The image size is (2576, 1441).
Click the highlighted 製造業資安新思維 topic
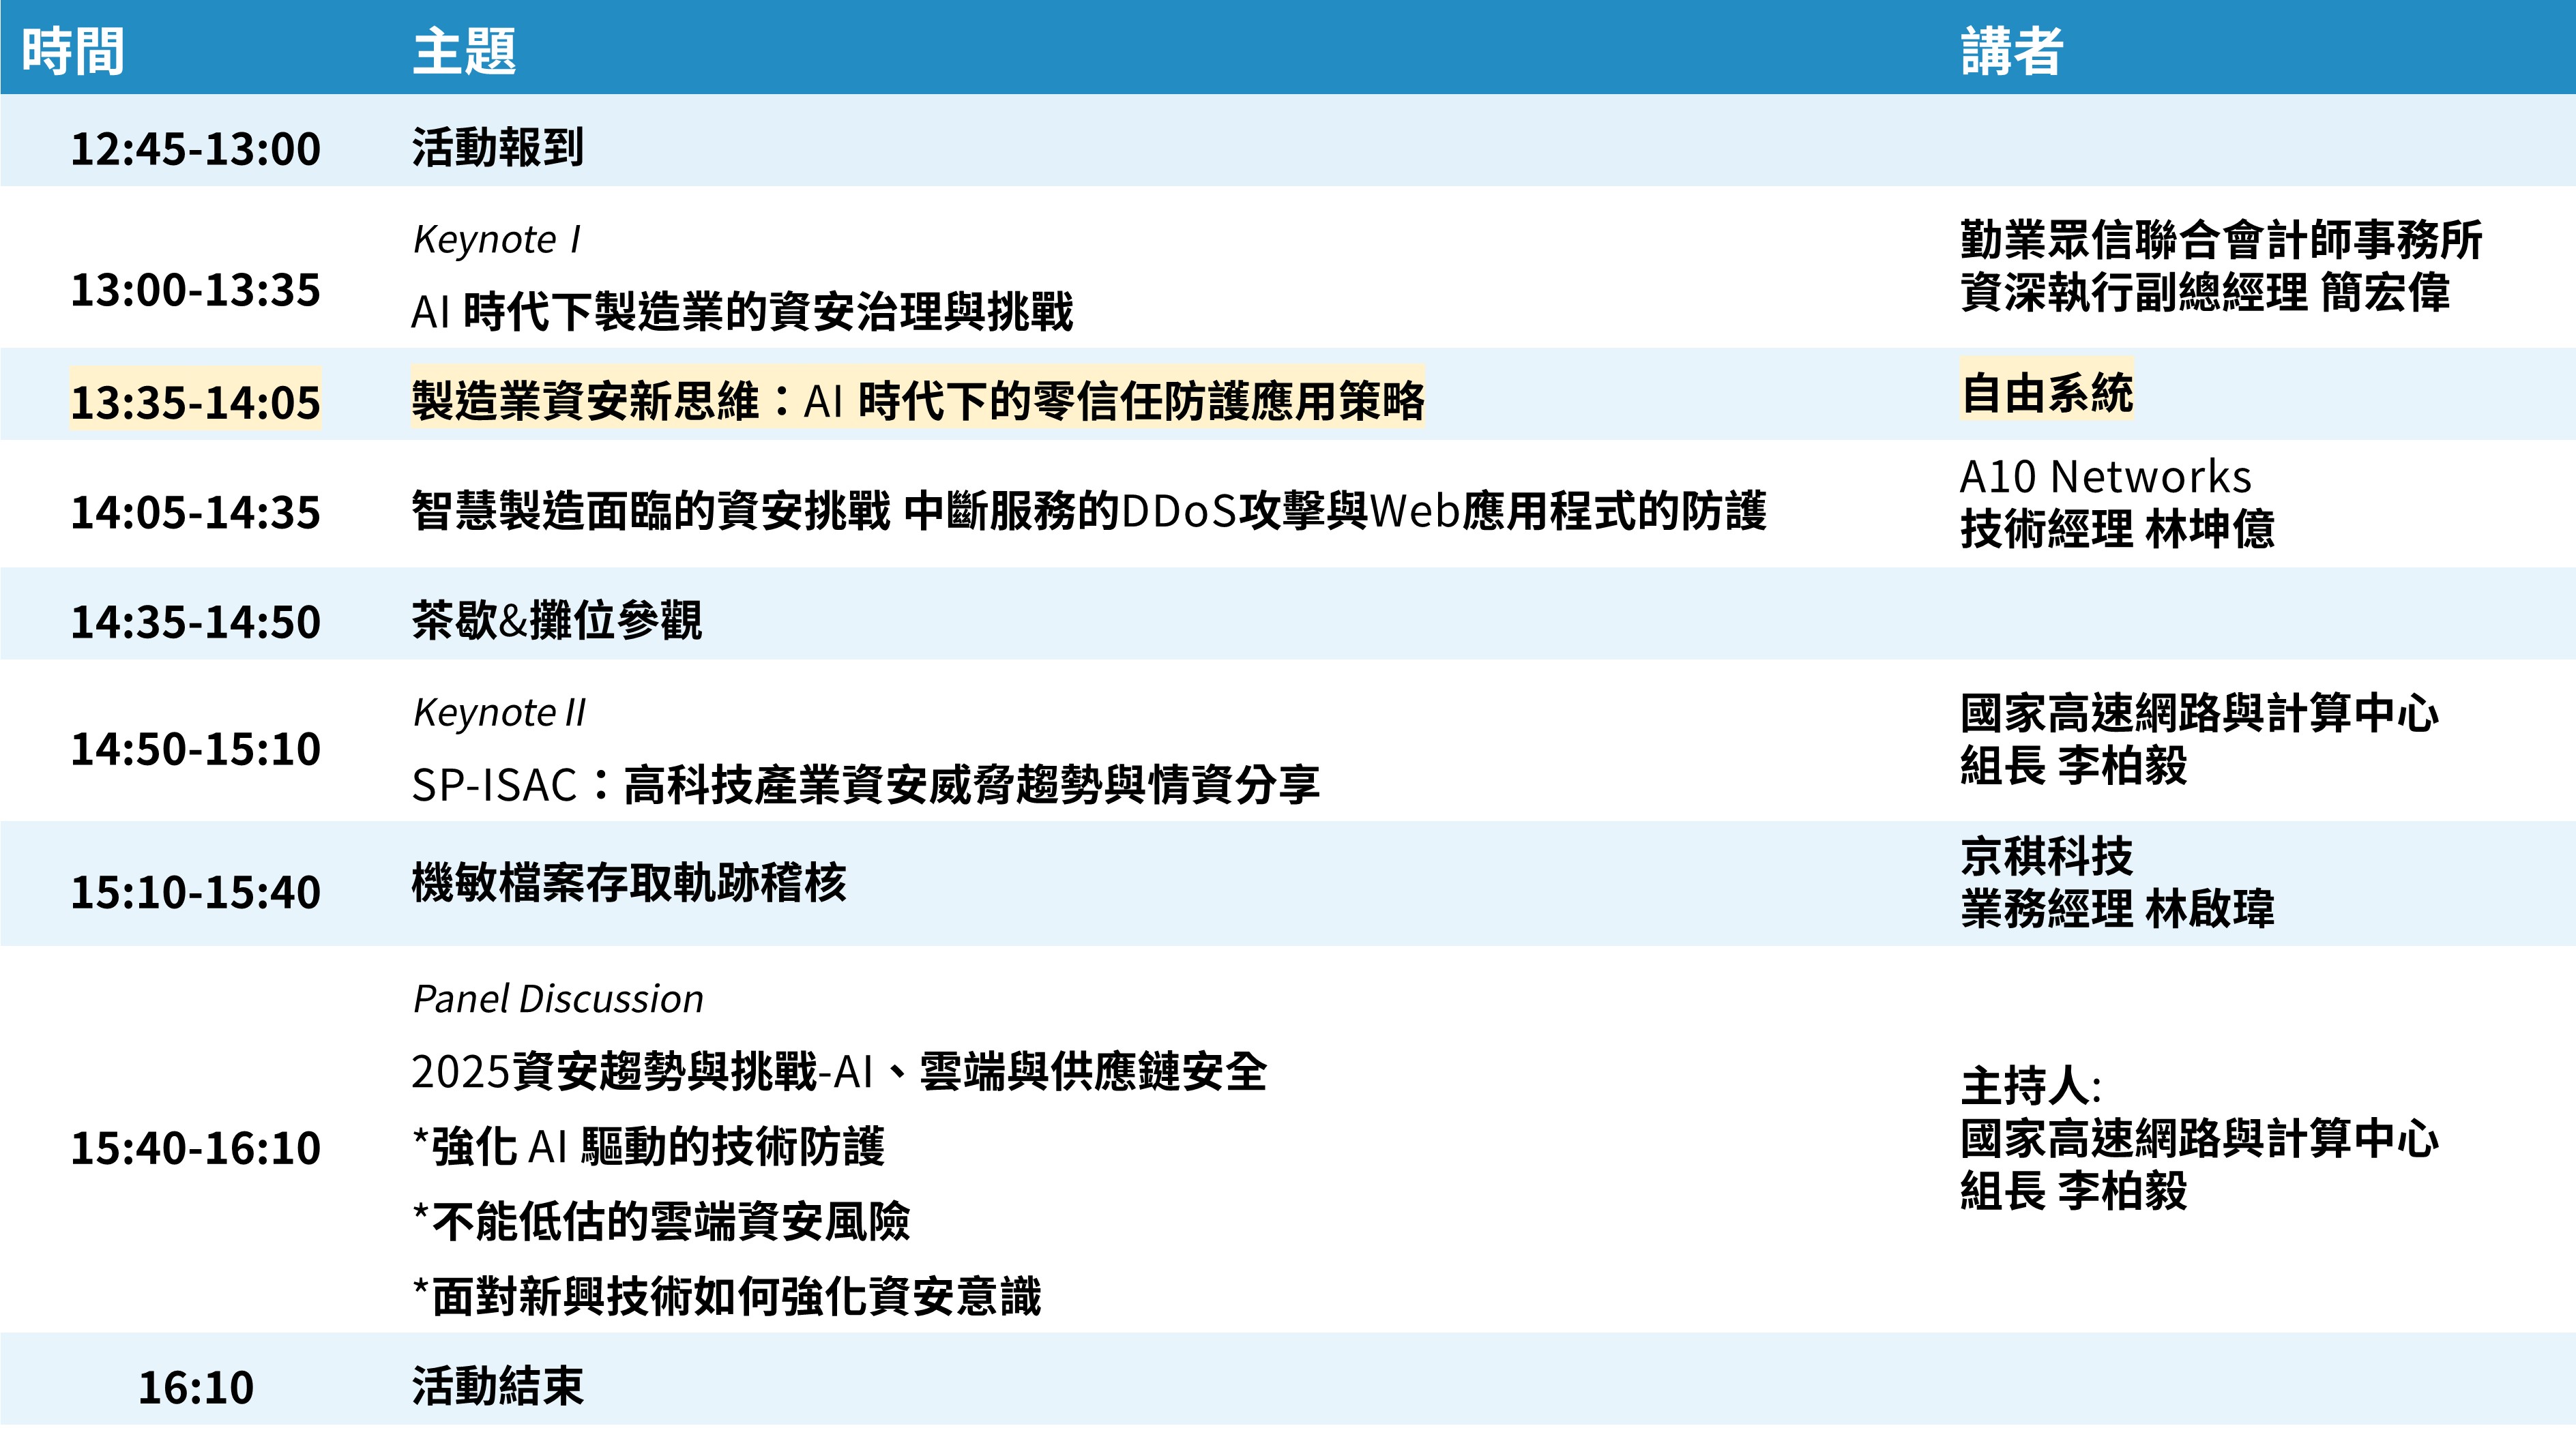click(918, 400)
